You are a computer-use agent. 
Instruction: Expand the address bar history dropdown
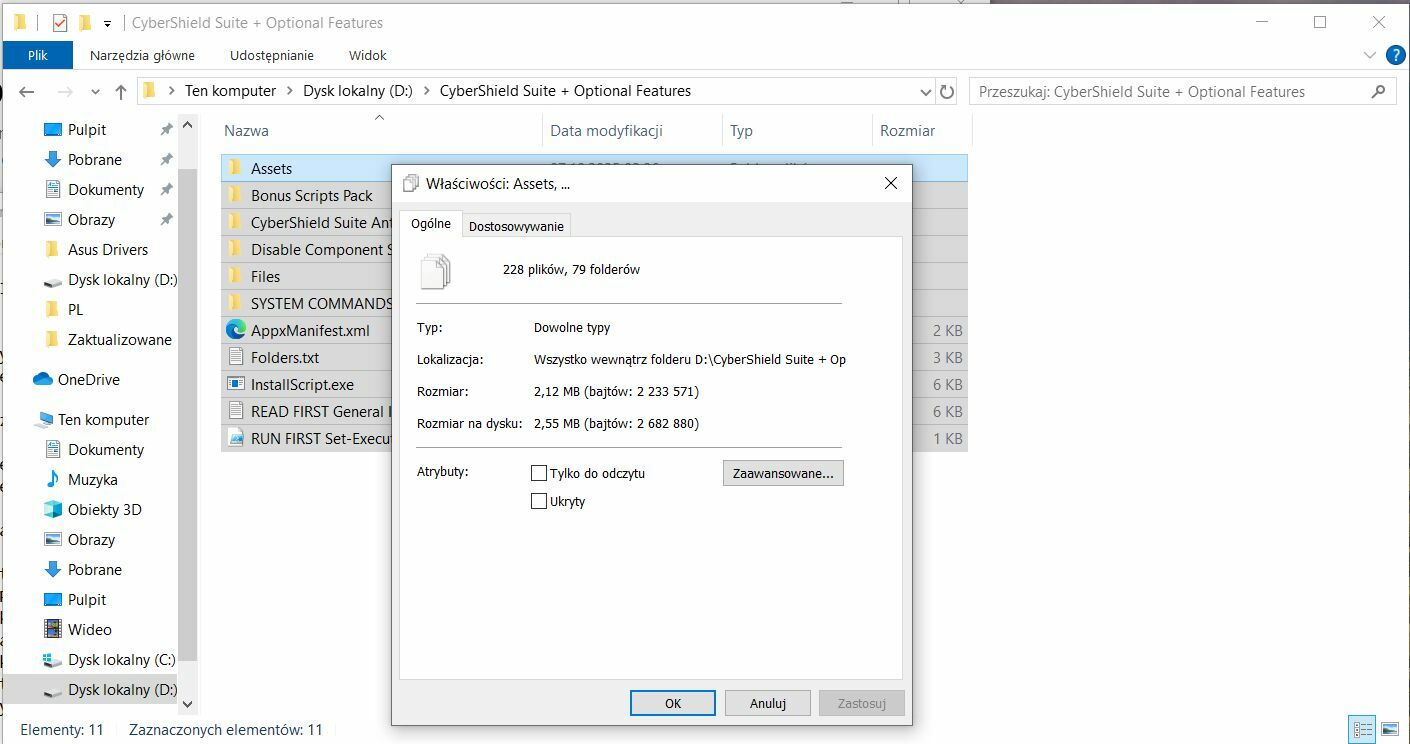[926, 91]
